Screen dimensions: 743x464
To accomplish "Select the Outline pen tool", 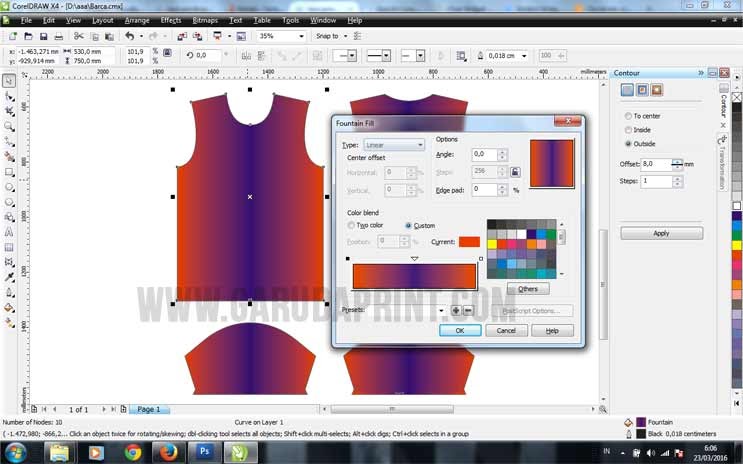I will 9,292.
